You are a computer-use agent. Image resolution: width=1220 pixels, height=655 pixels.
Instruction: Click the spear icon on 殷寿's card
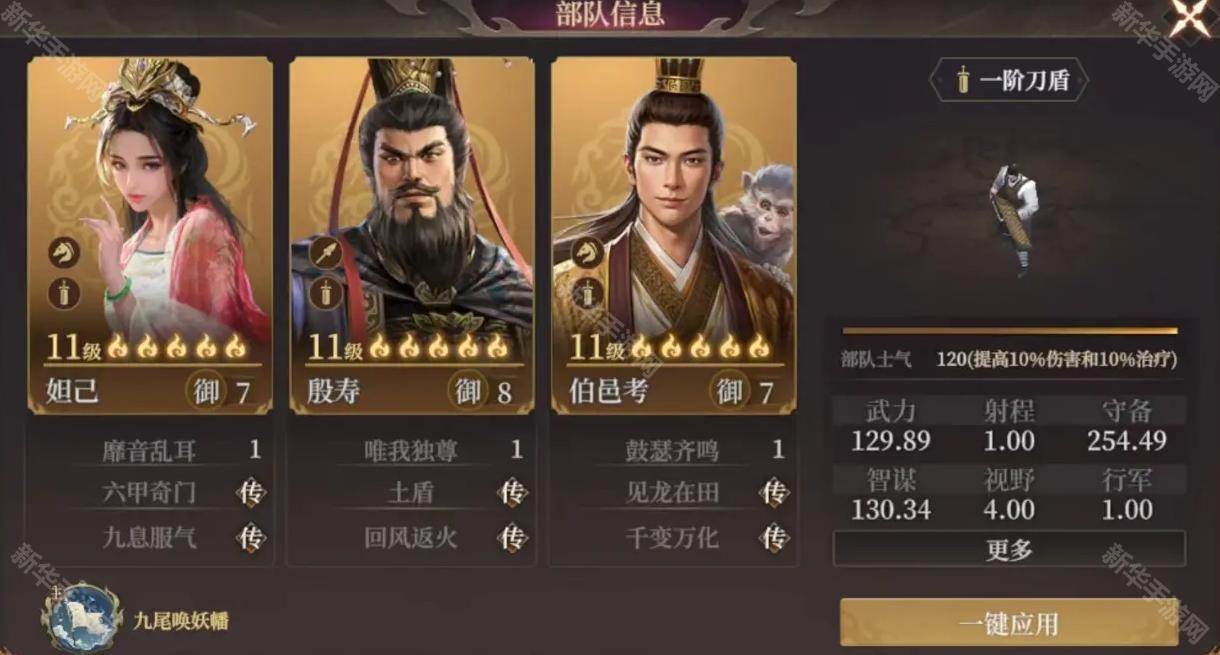pyautogui.click(x=326, y=253)
